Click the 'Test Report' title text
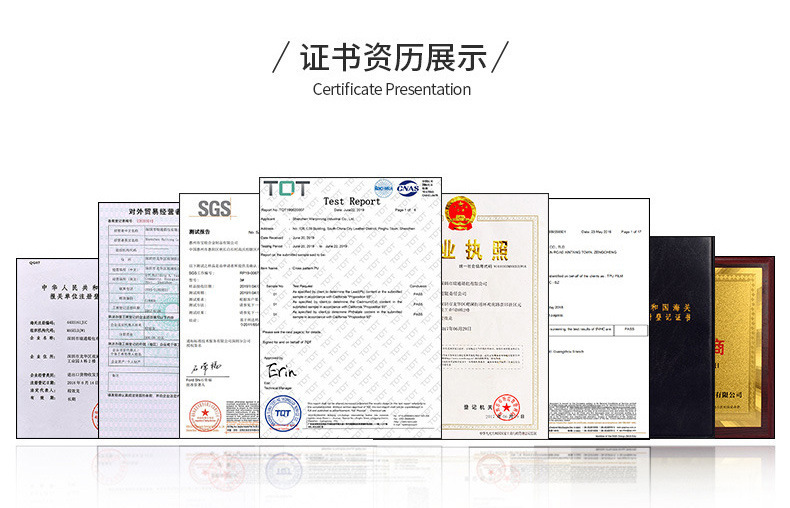Screen dimensions: 790x508 point(352,201)
